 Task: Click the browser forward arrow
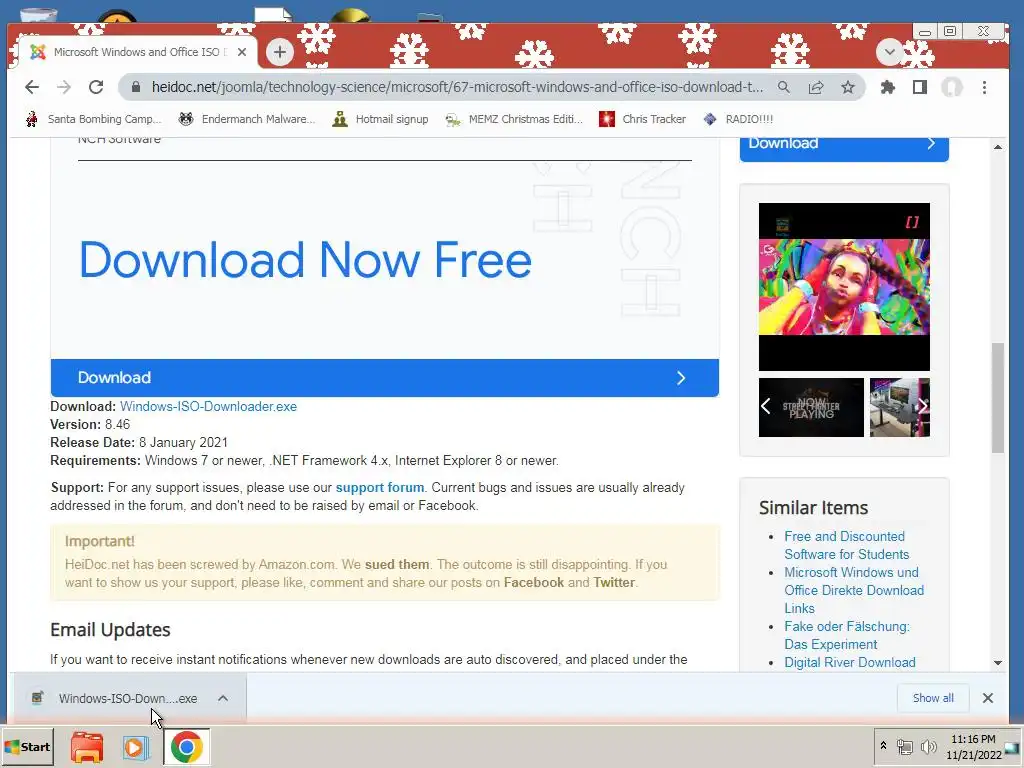pyautogui.click(x=63, y=87)
